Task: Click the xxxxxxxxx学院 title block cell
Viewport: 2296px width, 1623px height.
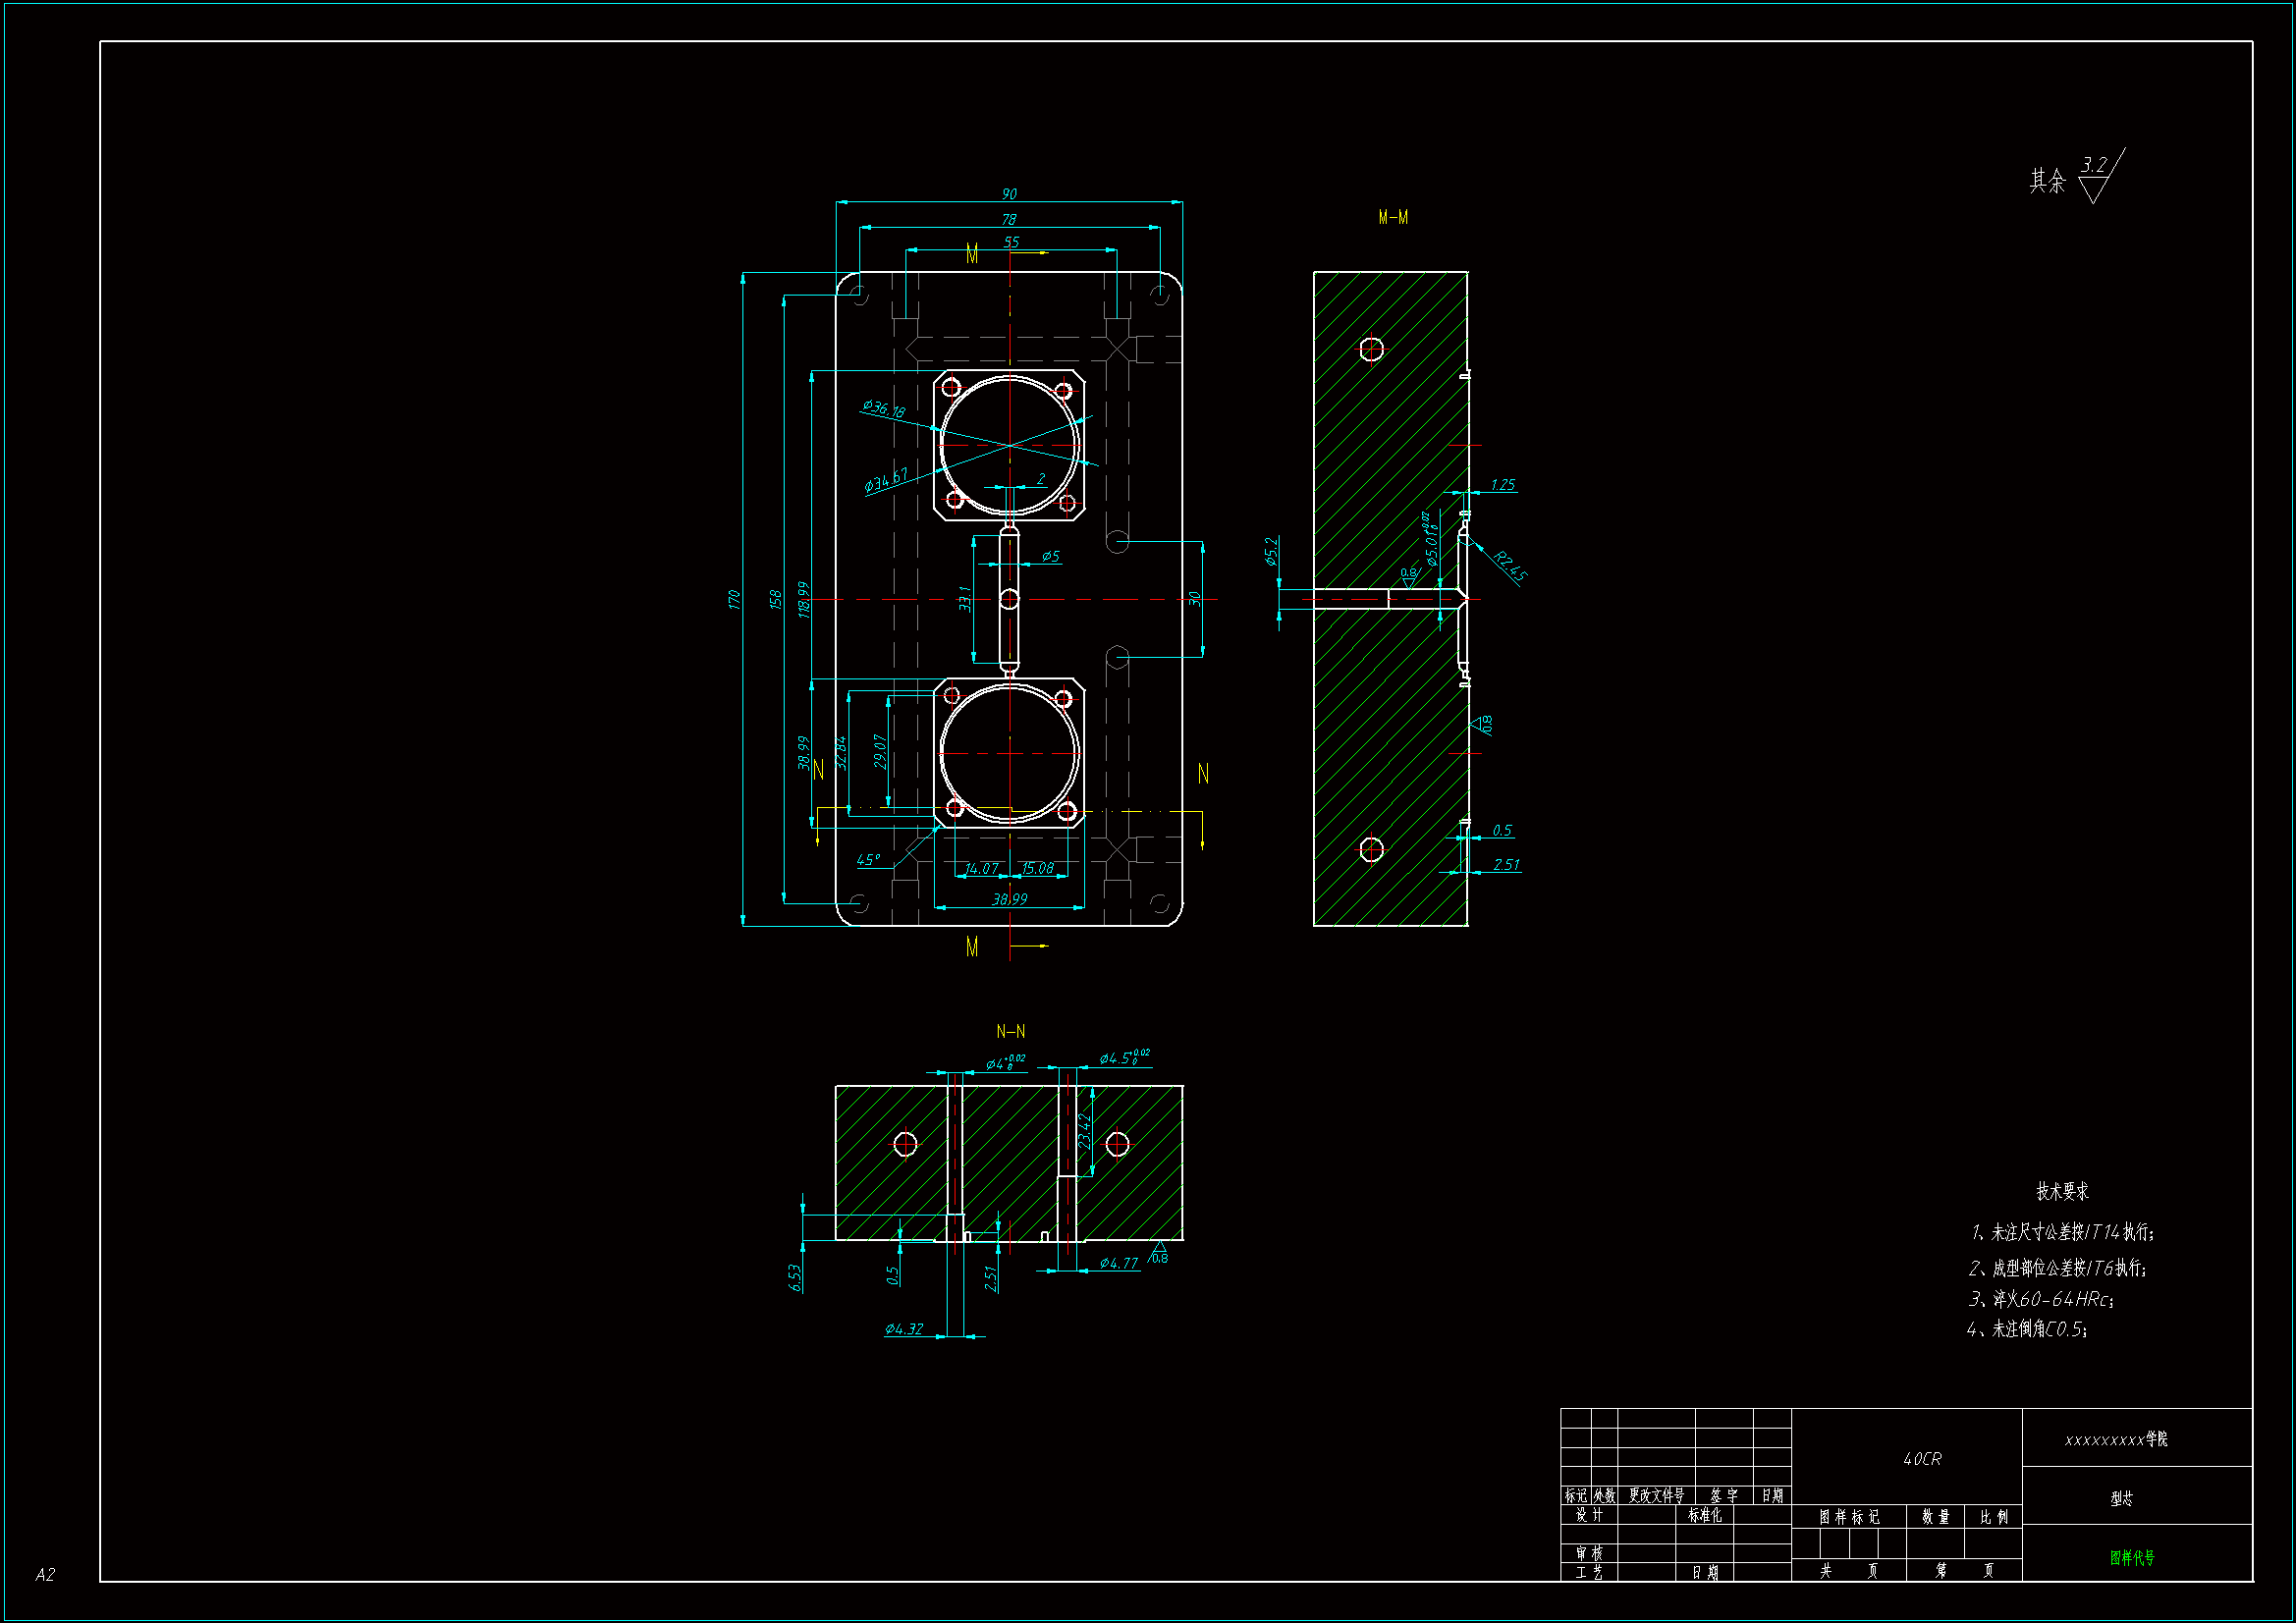Action: coord(2115,1439)
